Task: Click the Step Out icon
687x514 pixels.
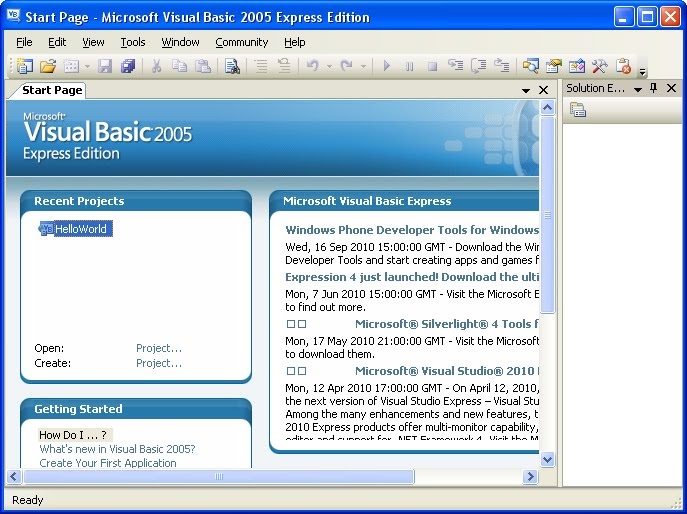Action: (502, 66)
